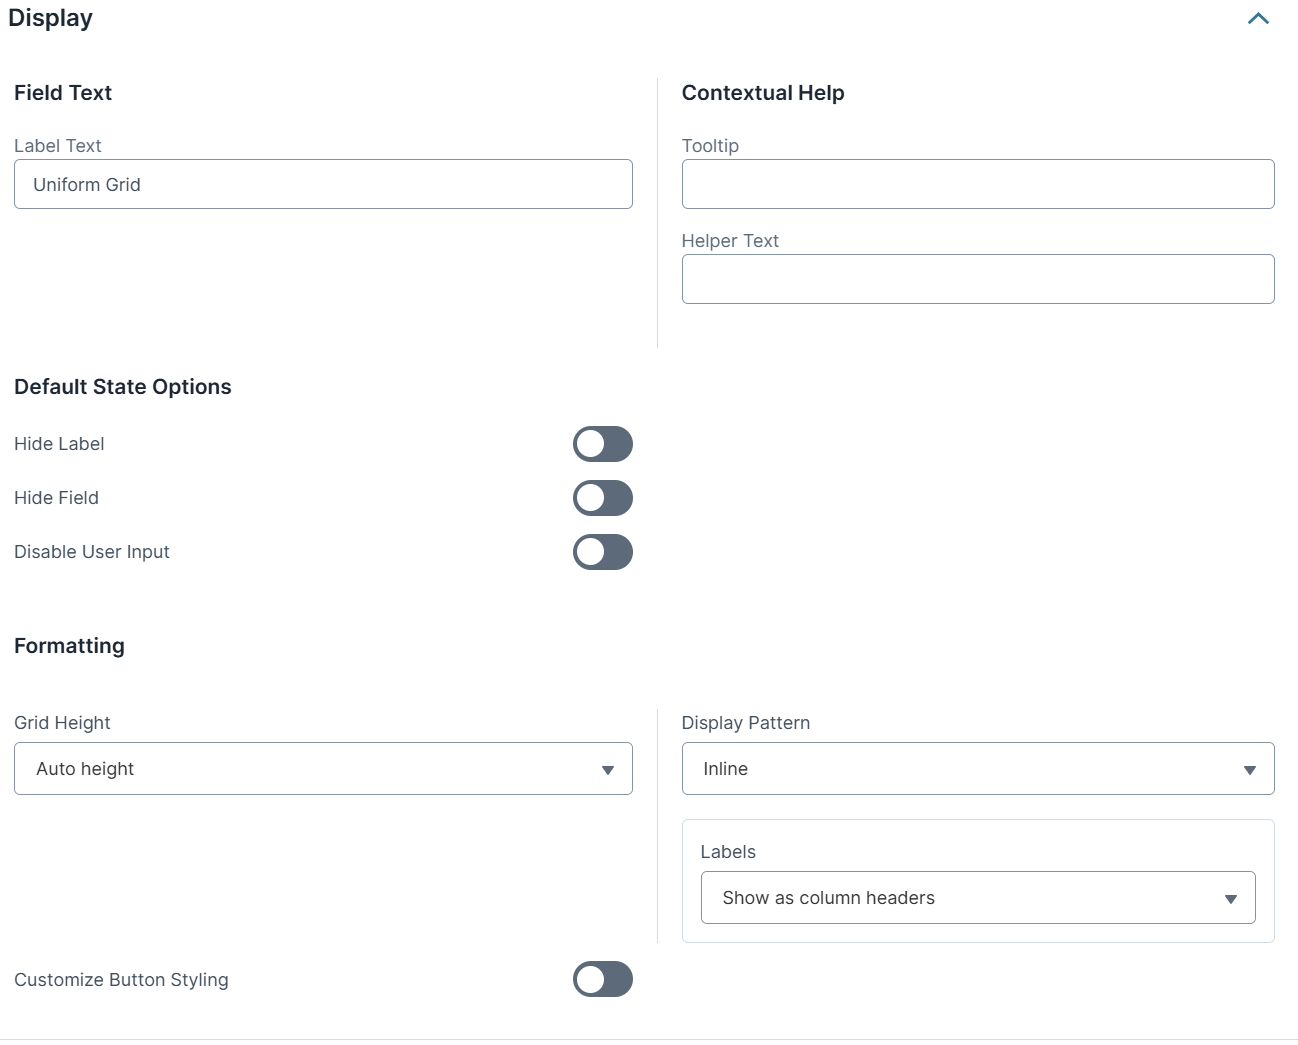Viewport: 1298px width, 1045px height.
Task: Turn on the Hide Field switch
Action: click(x=602, y=498)
